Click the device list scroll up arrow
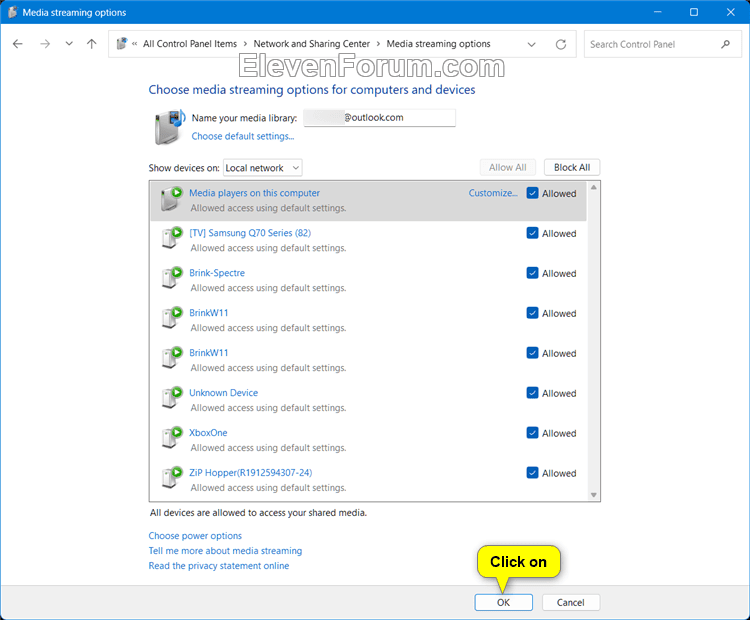Screen dimensions: 750x620 click(594, 188)
